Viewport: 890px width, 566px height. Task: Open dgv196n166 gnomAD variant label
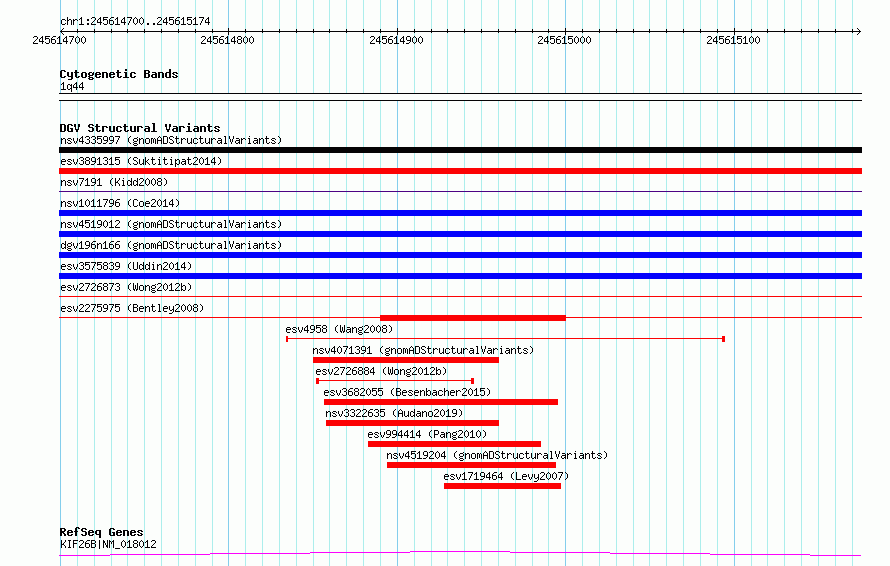pyautogui.click(x=171, y=245)
